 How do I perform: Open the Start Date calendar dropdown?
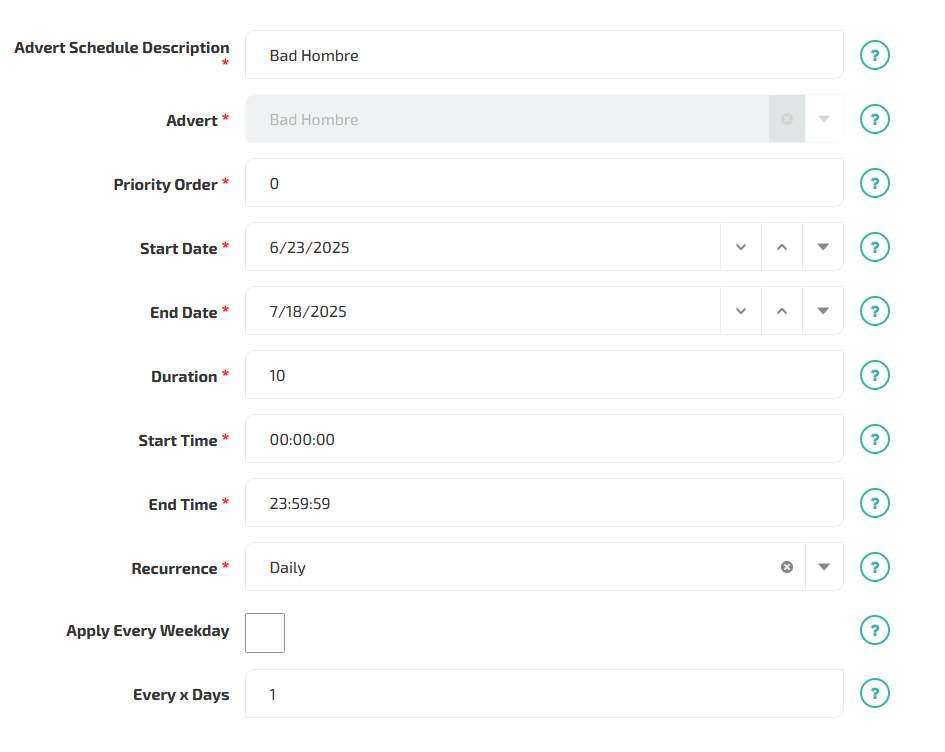coord(823,247)
